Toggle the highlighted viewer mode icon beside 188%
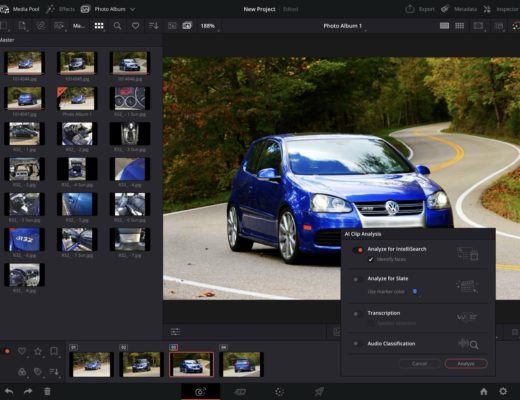Screen dimensions: 520x400 [x=187, y=26]
